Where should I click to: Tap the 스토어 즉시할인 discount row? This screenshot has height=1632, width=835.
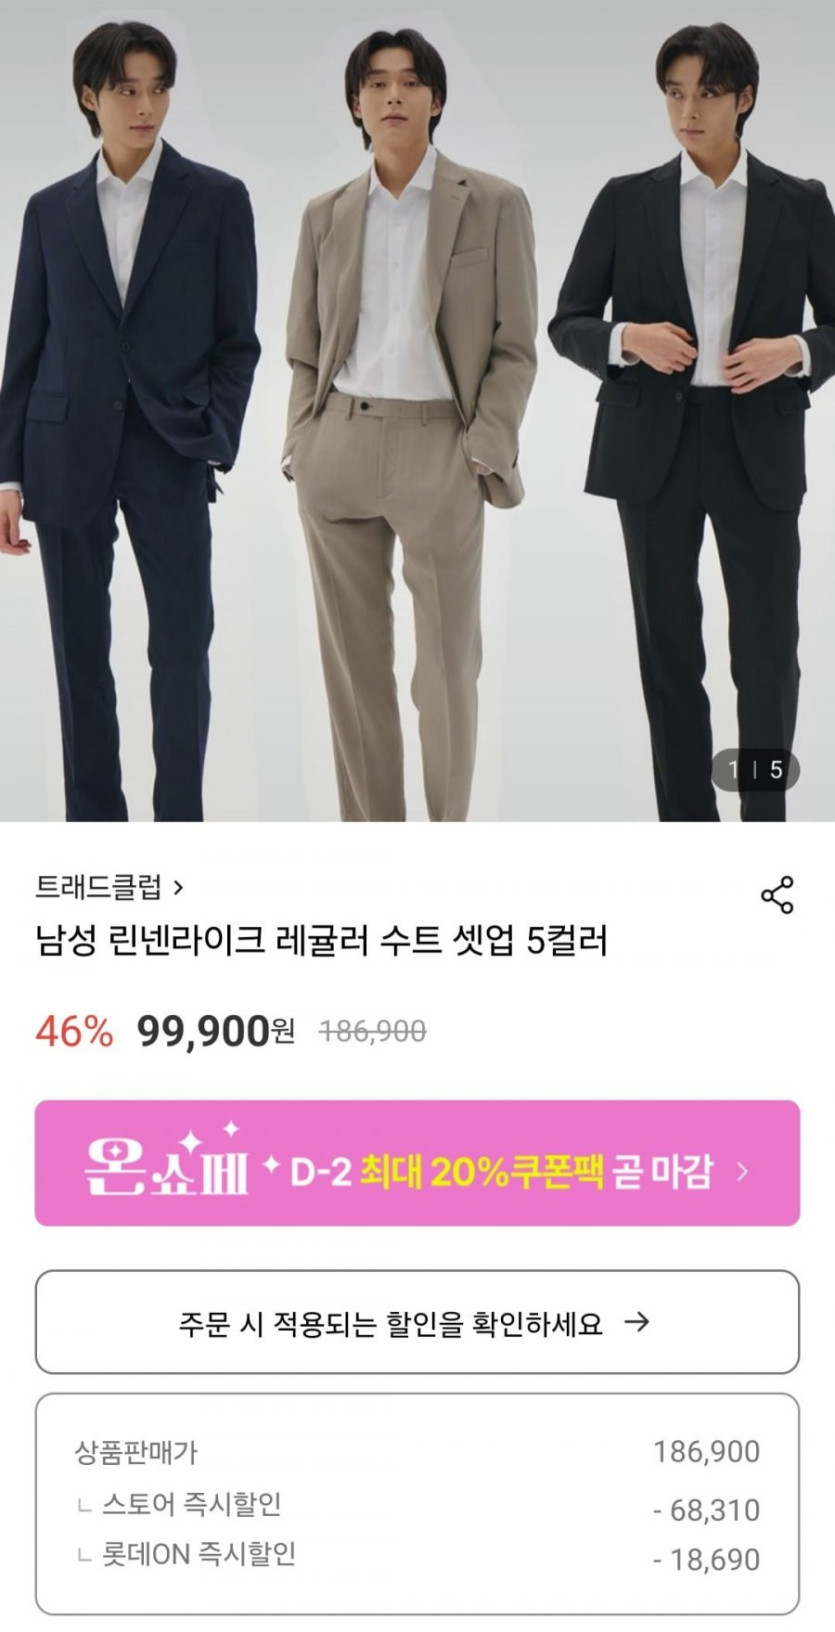point(417,1506)
